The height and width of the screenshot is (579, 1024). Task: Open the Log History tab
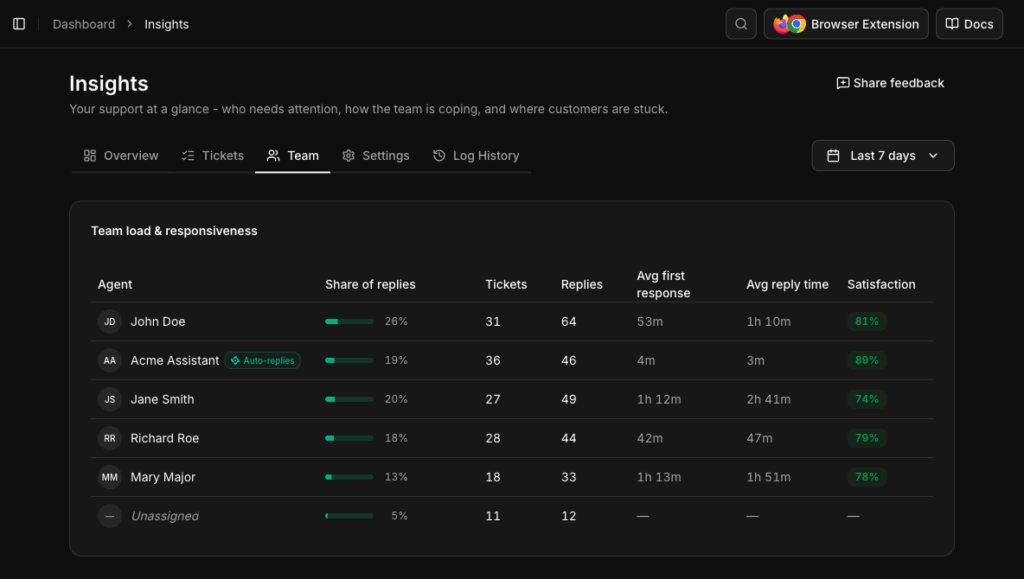(x=475, y=155)
